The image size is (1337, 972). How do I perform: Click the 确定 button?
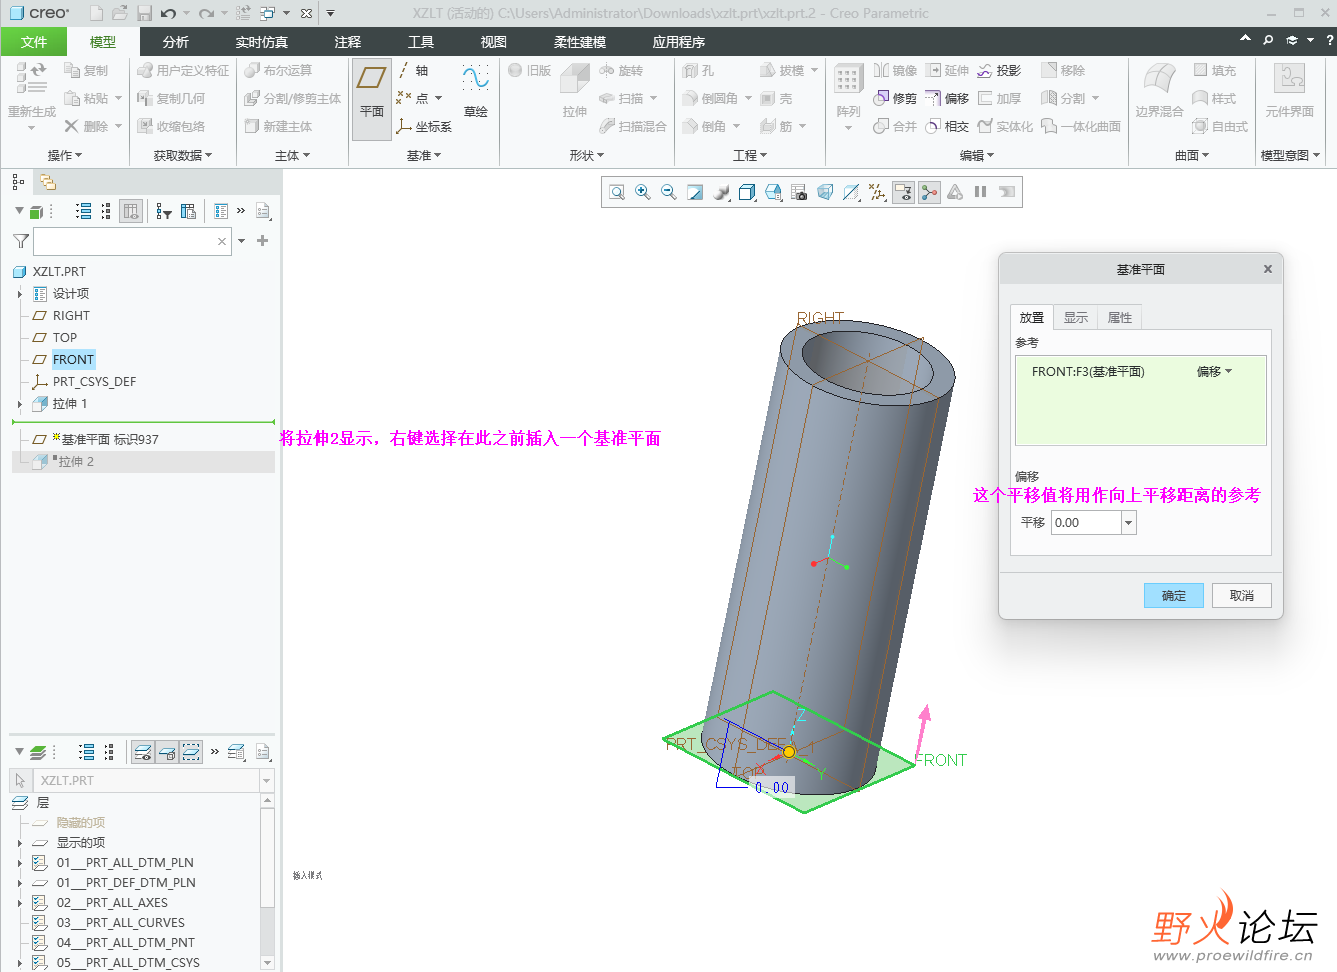click(1174, 596)
